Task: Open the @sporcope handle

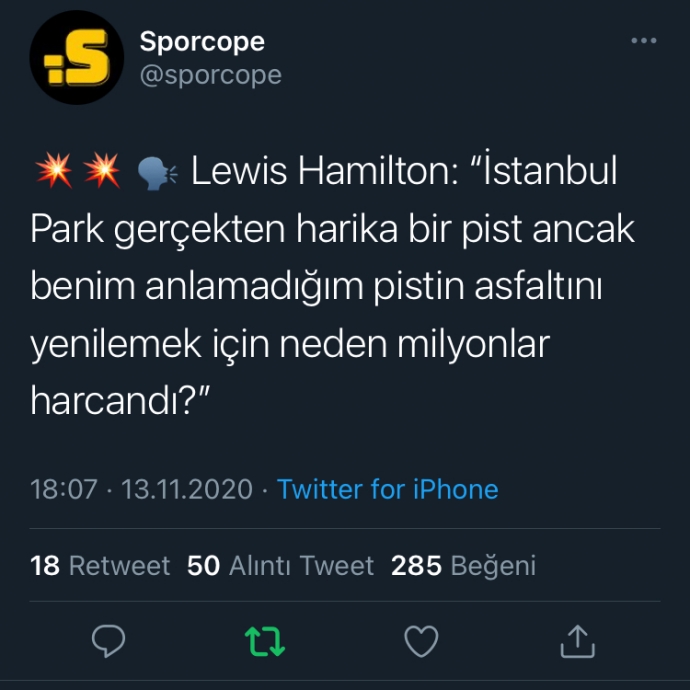Action: pyautogui.click(x=210, y=75)
